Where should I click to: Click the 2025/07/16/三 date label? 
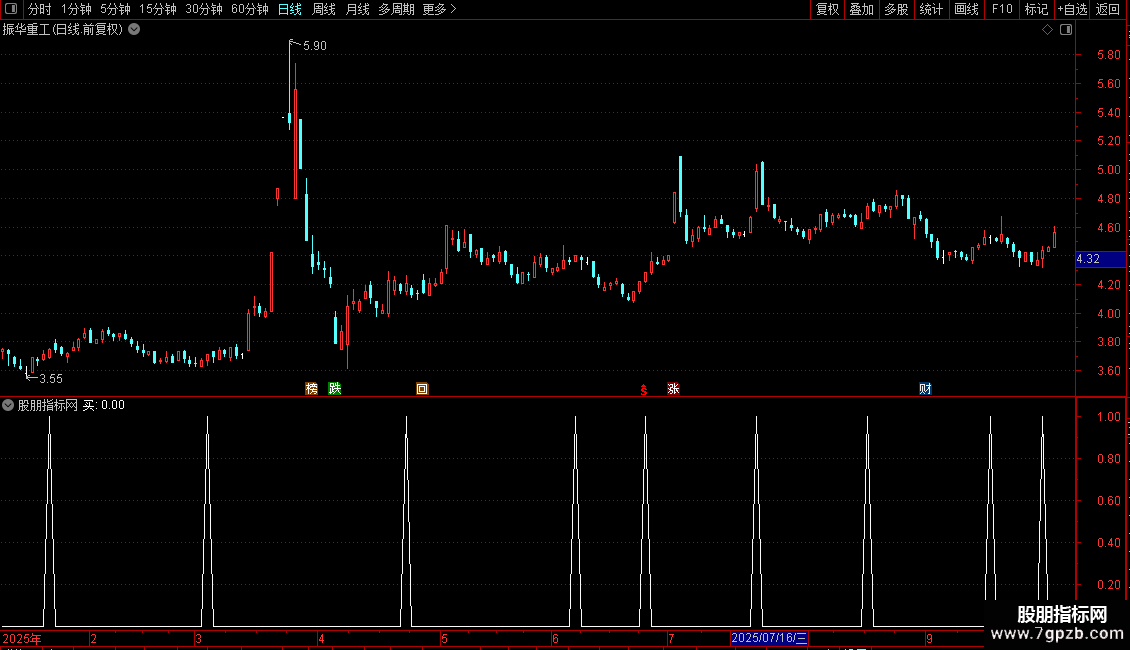point(769,638)
